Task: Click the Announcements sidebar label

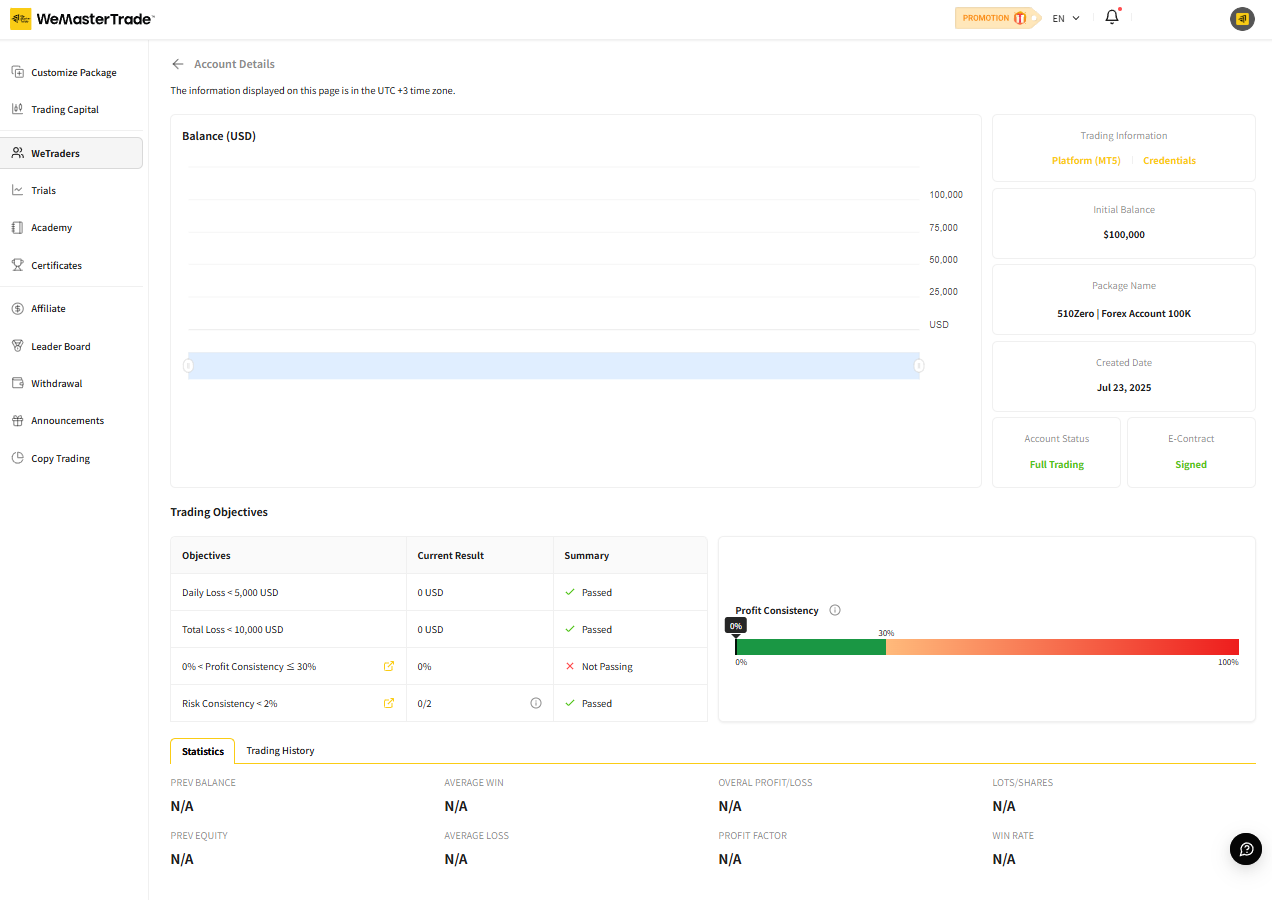Action: click(x=68, y=421)
